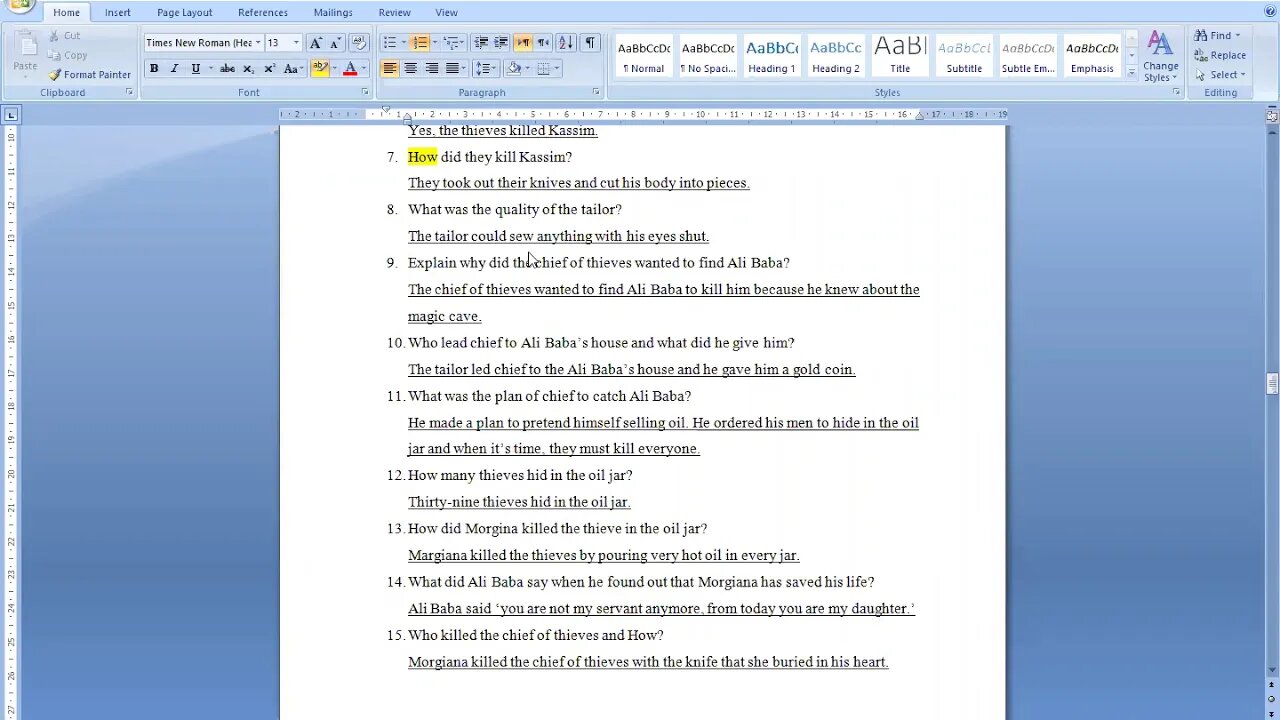Switch to the View tab
The height and width of the screenshot is (720, 1280).
point(446,13)
